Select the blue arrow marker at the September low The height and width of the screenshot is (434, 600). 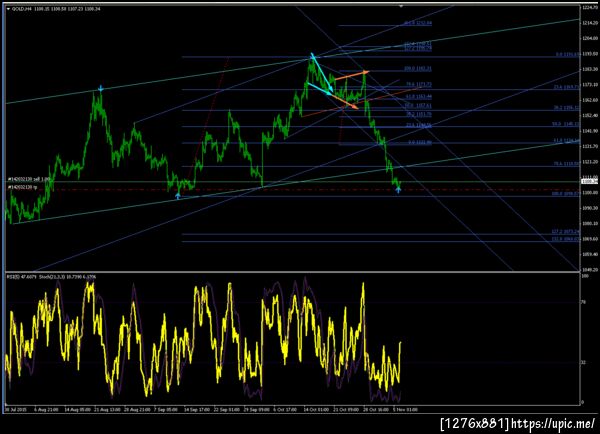[178, 196]
